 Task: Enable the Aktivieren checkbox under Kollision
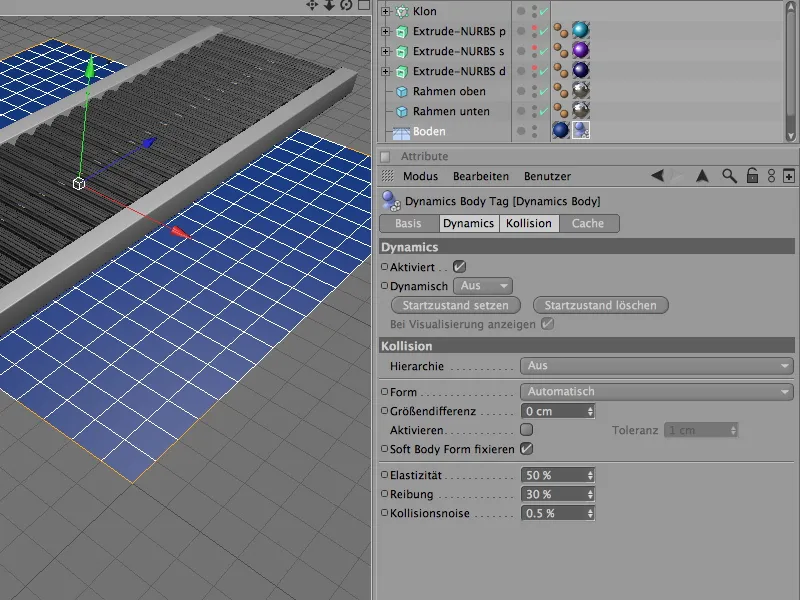click(x=527, y=430)
